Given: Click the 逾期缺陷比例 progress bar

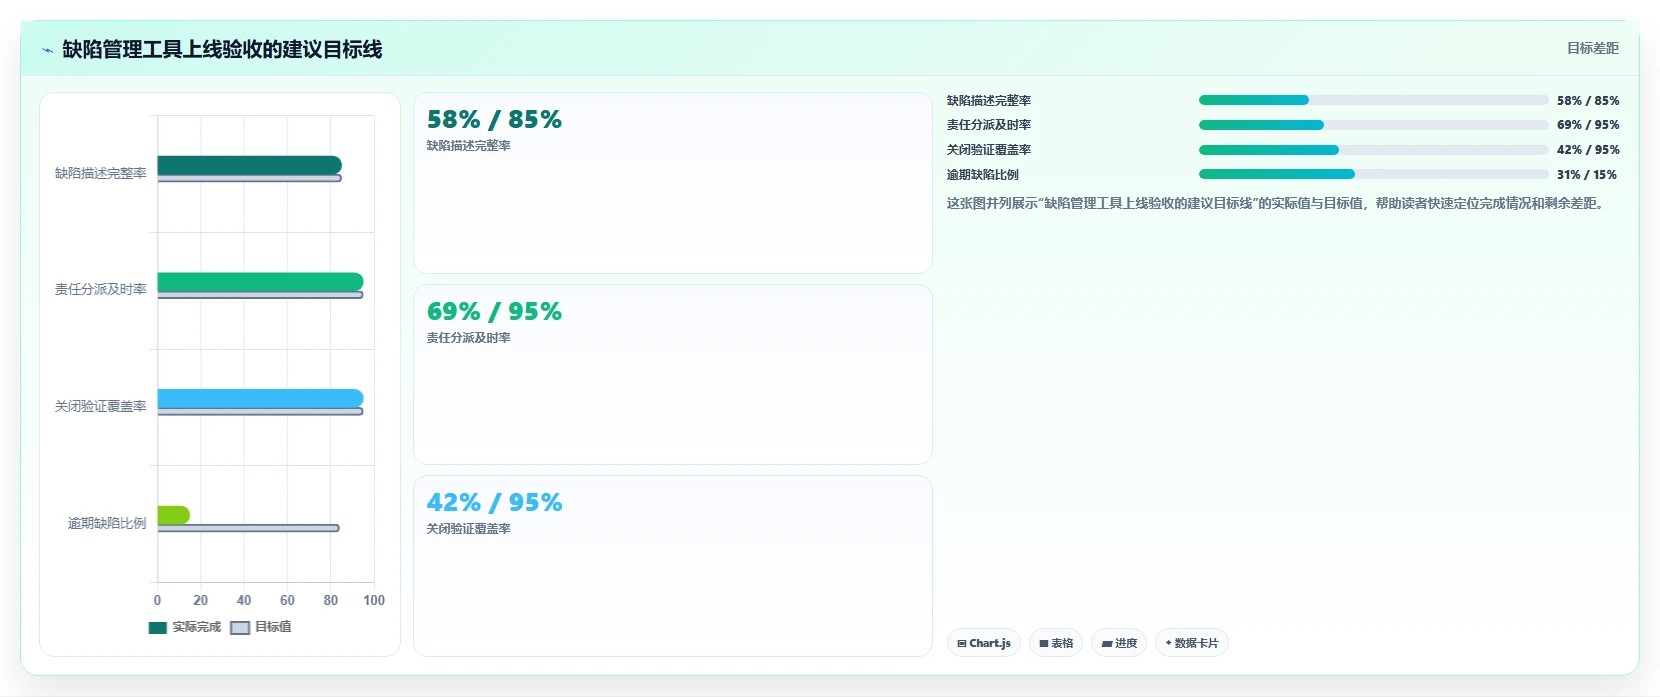Looking at the screenshot, I should click(x=1373, y=174).
